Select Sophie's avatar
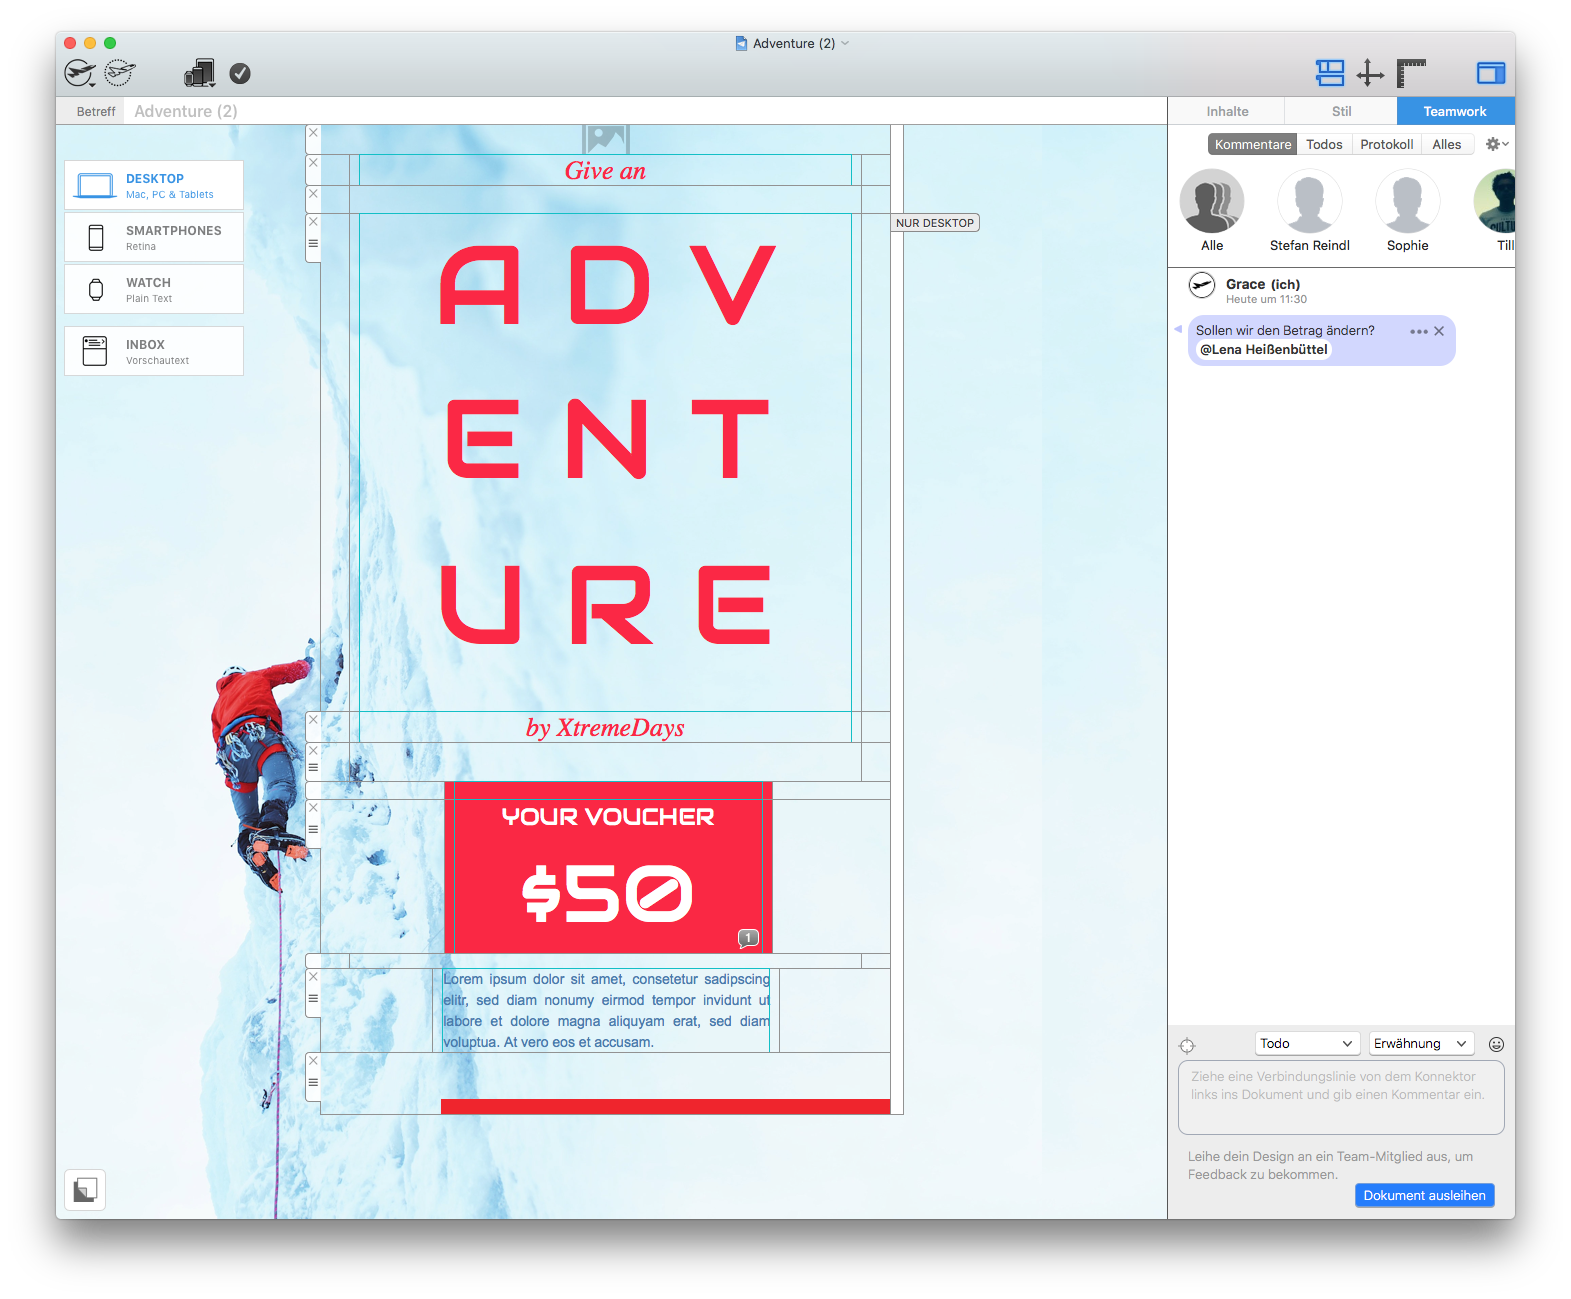This screenshot has height=1299, width=1571. coord(1408,201)
